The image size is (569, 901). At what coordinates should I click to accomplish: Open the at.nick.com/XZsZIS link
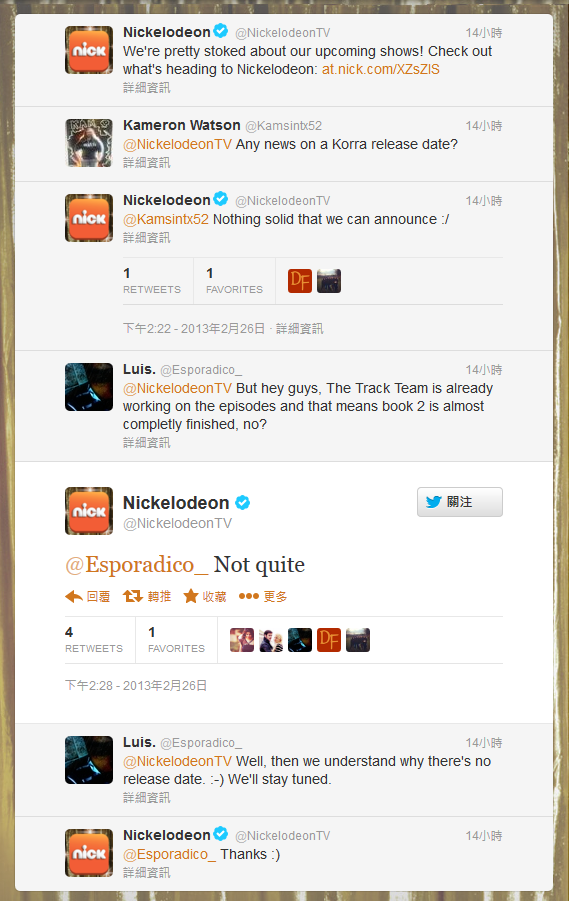point(380,70)
